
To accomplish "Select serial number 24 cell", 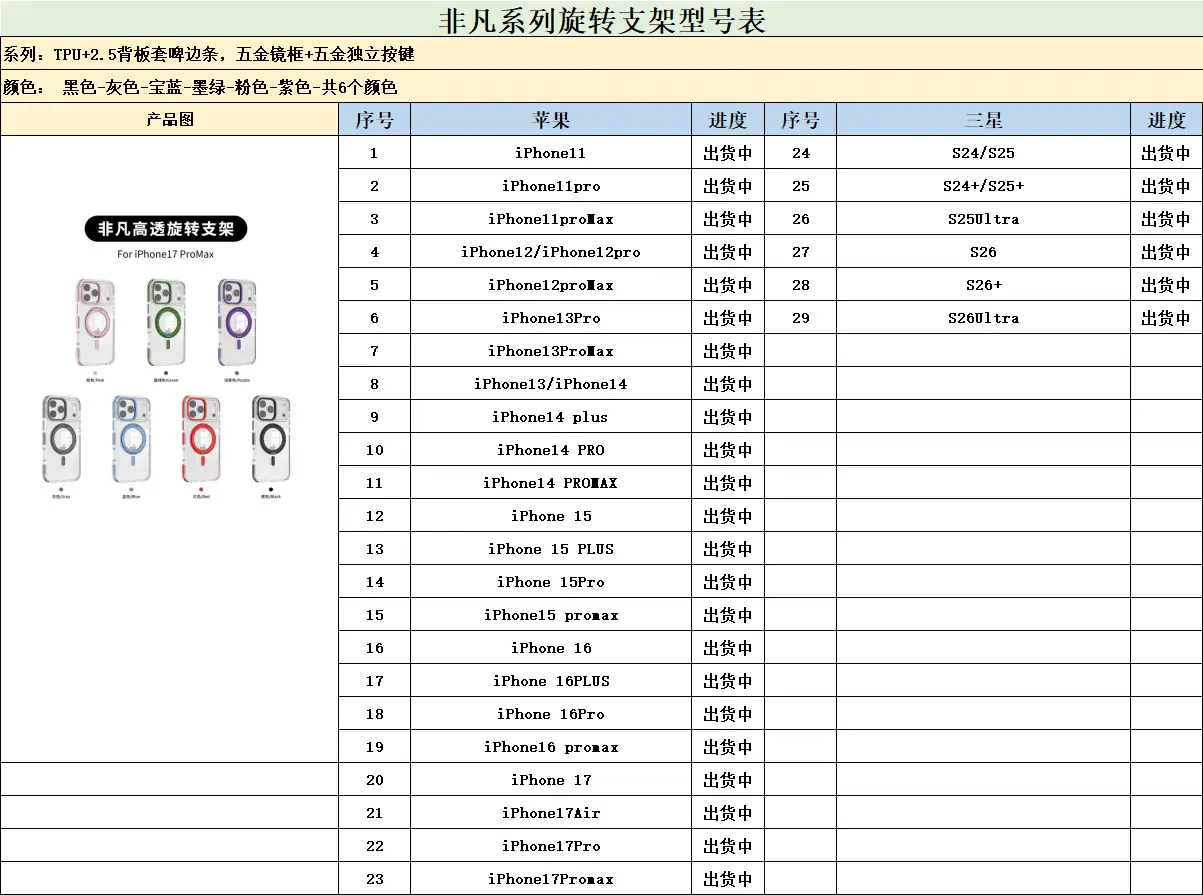I will click(x=801, y=153).
